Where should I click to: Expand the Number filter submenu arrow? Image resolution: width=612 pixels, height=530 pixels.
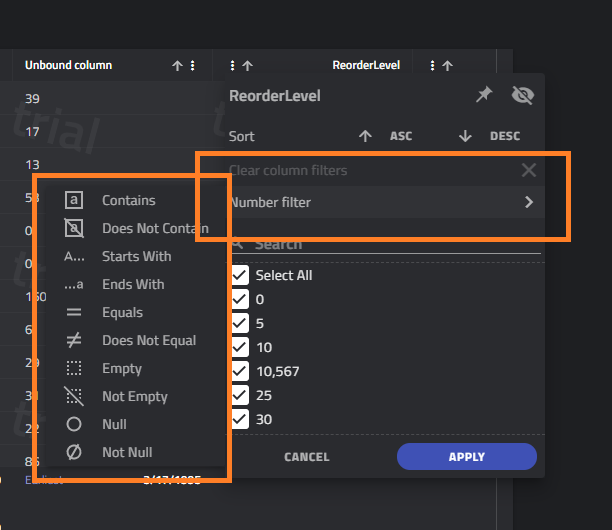[x=528, y=202]
